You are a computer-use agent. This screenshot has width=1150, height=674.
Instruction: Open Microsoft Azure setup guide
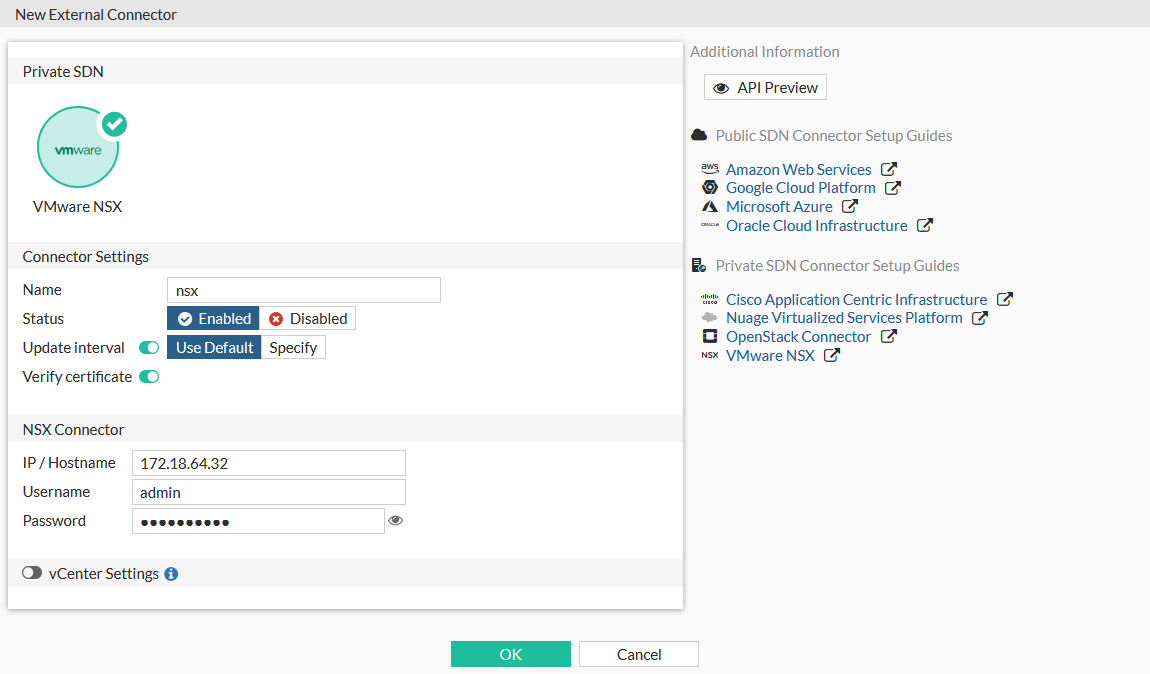779,207
